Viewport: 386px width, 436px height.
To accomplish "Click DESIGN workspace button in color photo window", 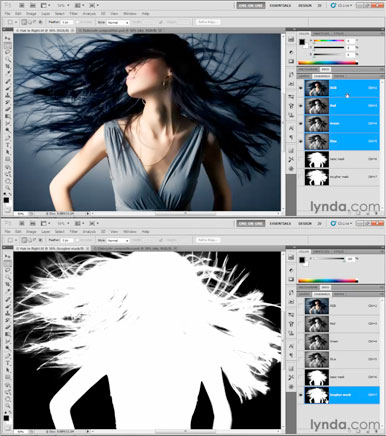I will click(x=304, y=6).
